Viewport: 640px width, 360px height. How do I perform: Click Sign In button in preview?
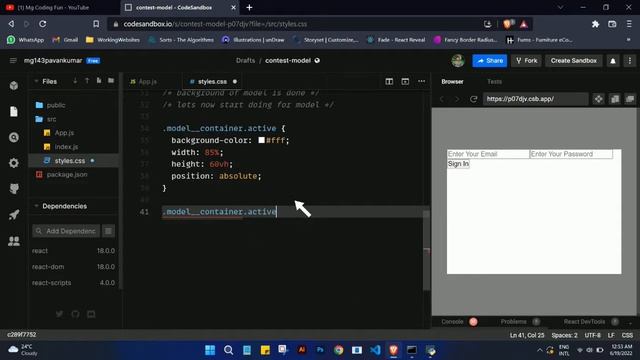point(458,164)
